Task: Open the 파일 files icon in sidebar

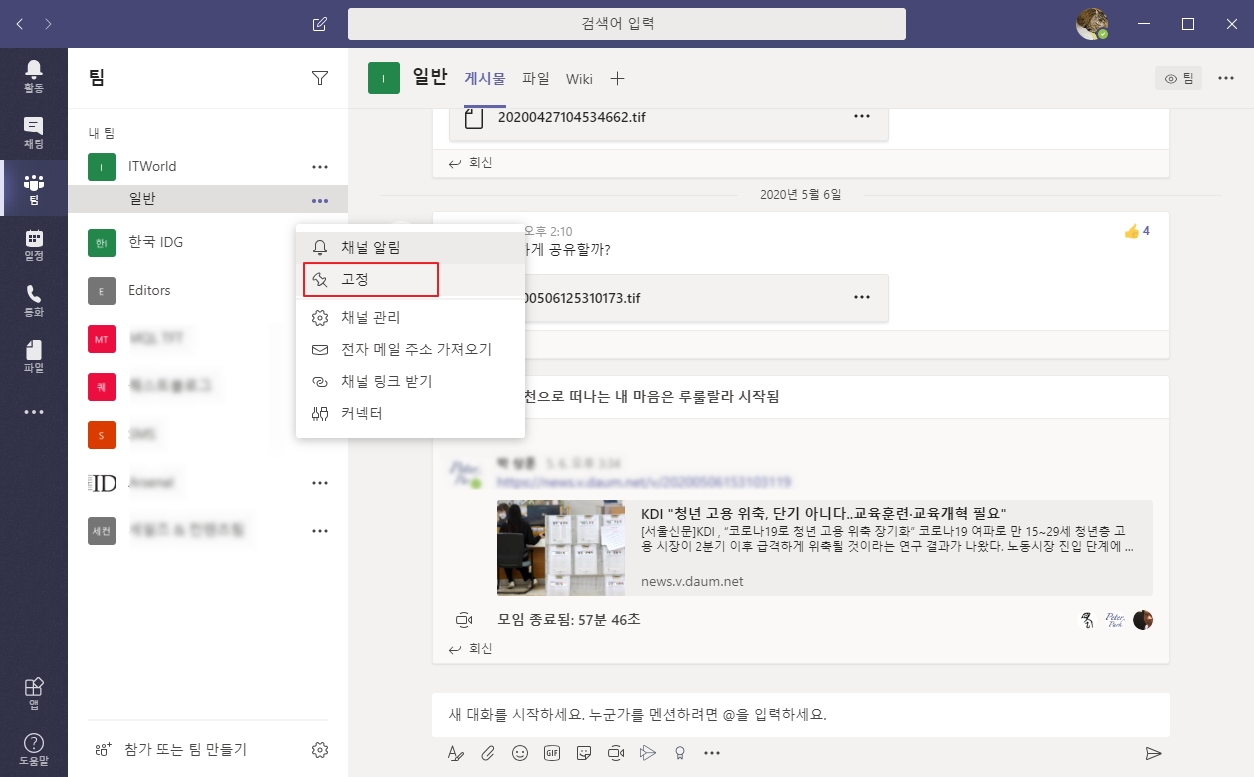Action: (x=34, y=356)
